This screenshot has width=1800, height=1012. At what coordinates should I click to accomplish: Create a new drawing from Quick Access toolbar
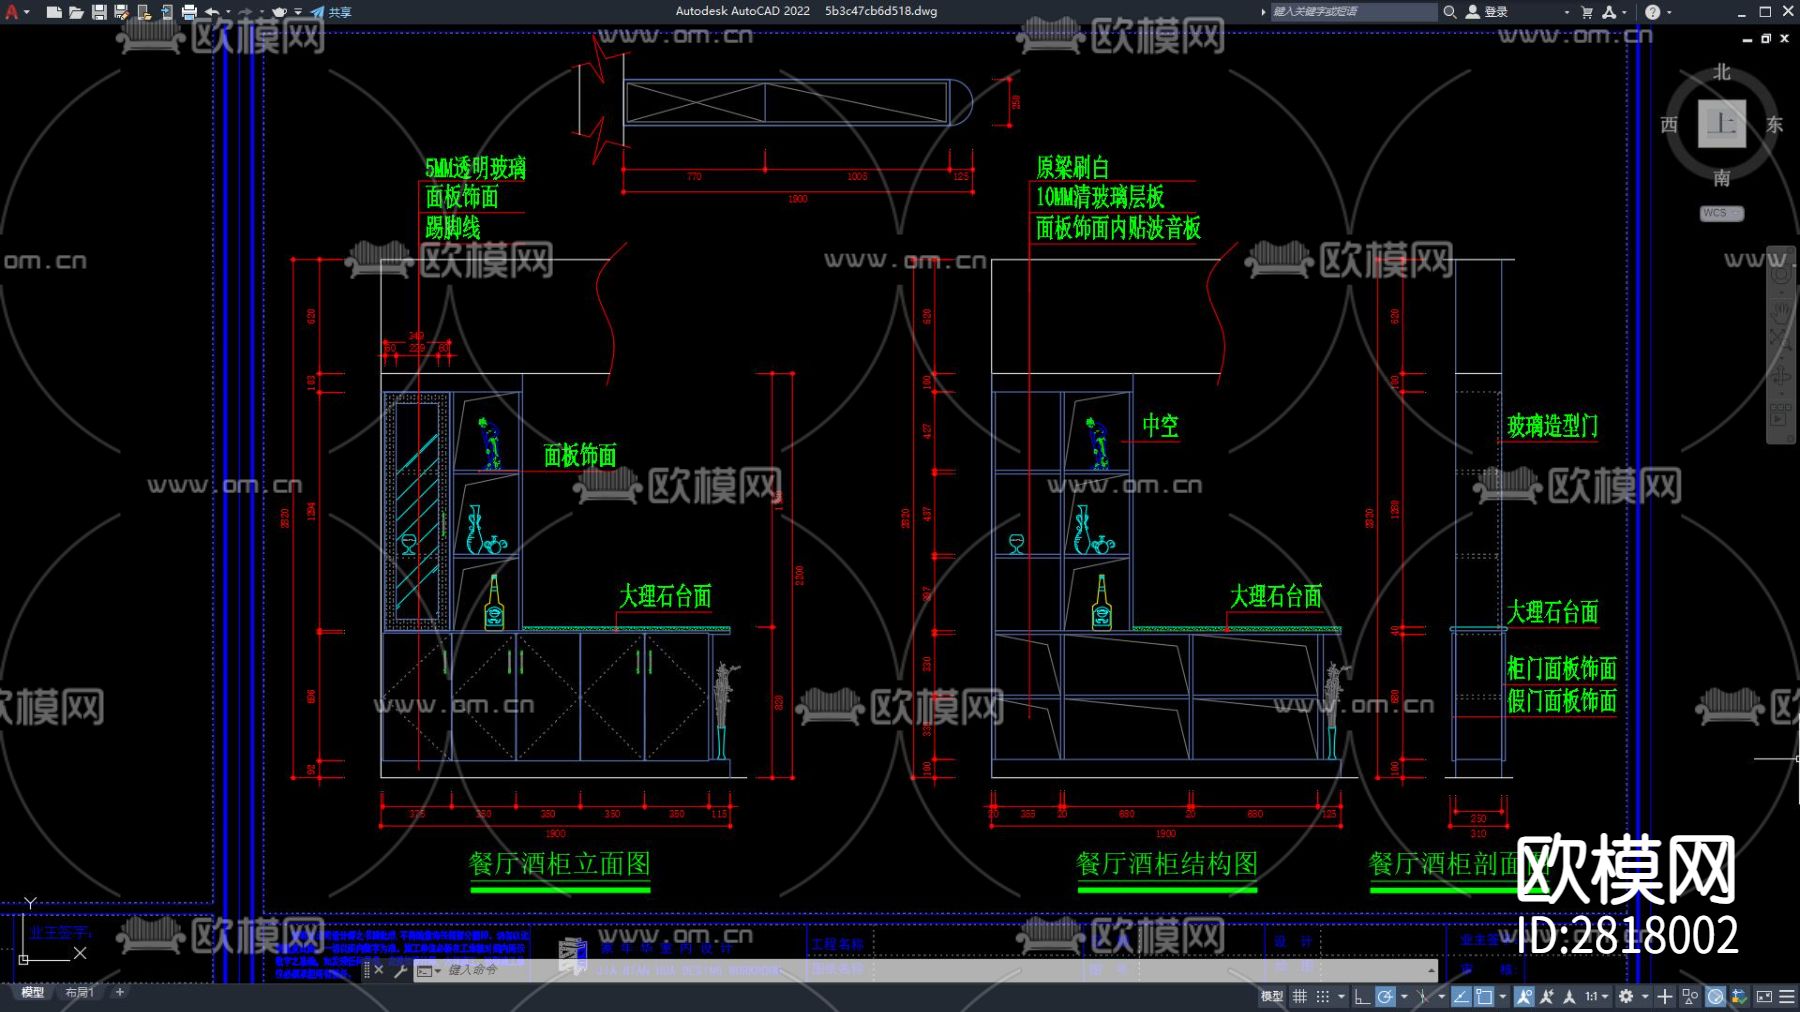click(x=54, y=12)
